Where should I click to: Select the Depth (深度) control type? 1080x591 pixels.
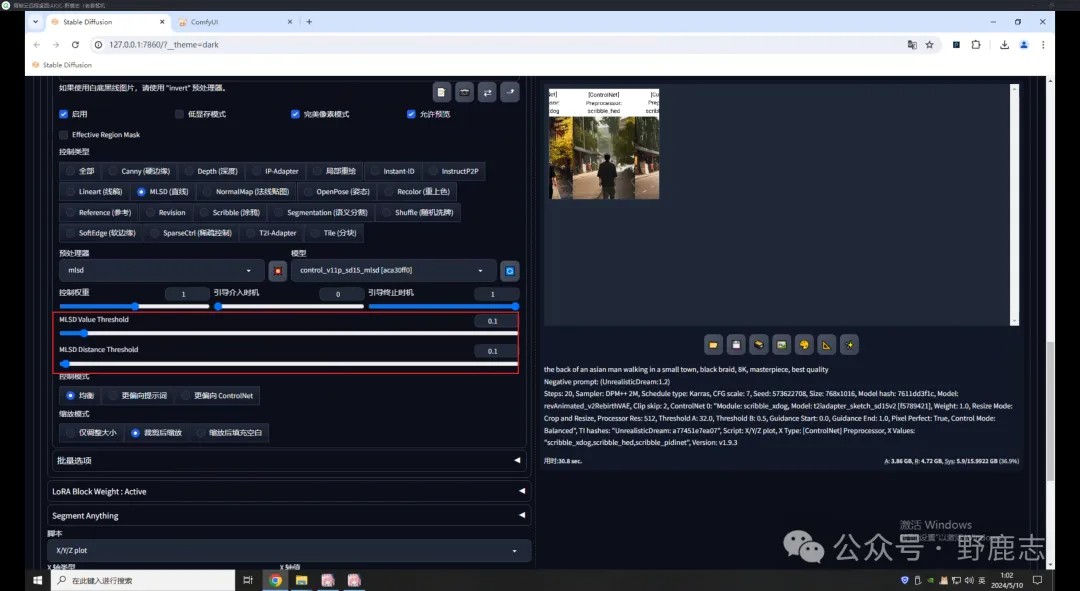(211, 171)
